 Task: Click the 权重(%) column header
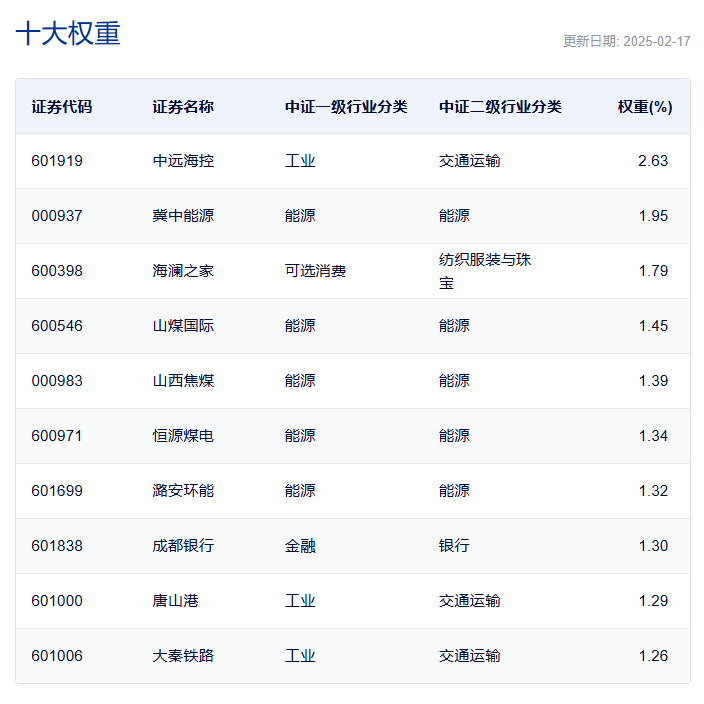click(x=645, y=107)
